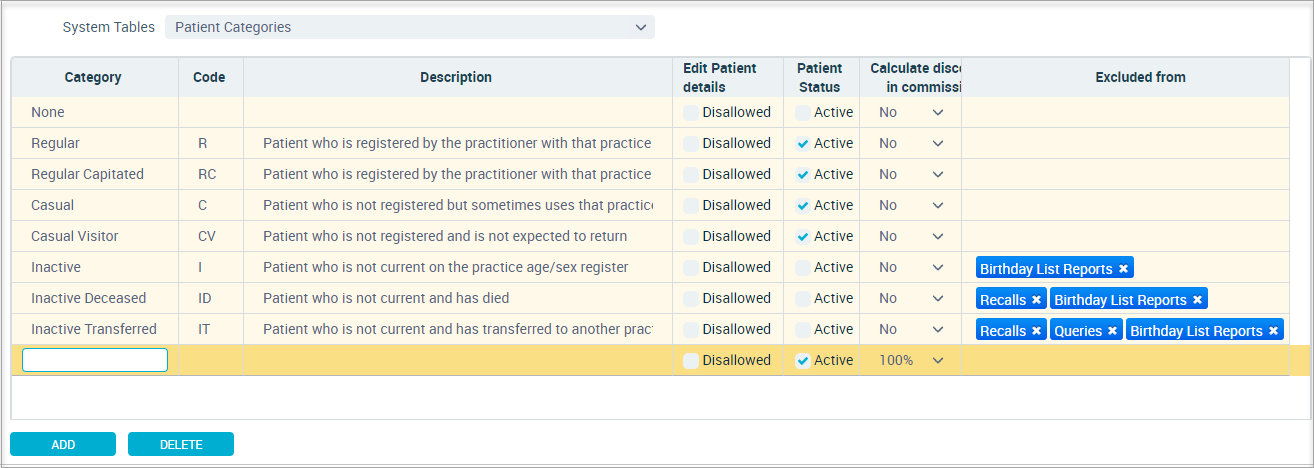Enable Active status for Inactive Deceased row
The image size is (1314, 468).
click(803, 298)
